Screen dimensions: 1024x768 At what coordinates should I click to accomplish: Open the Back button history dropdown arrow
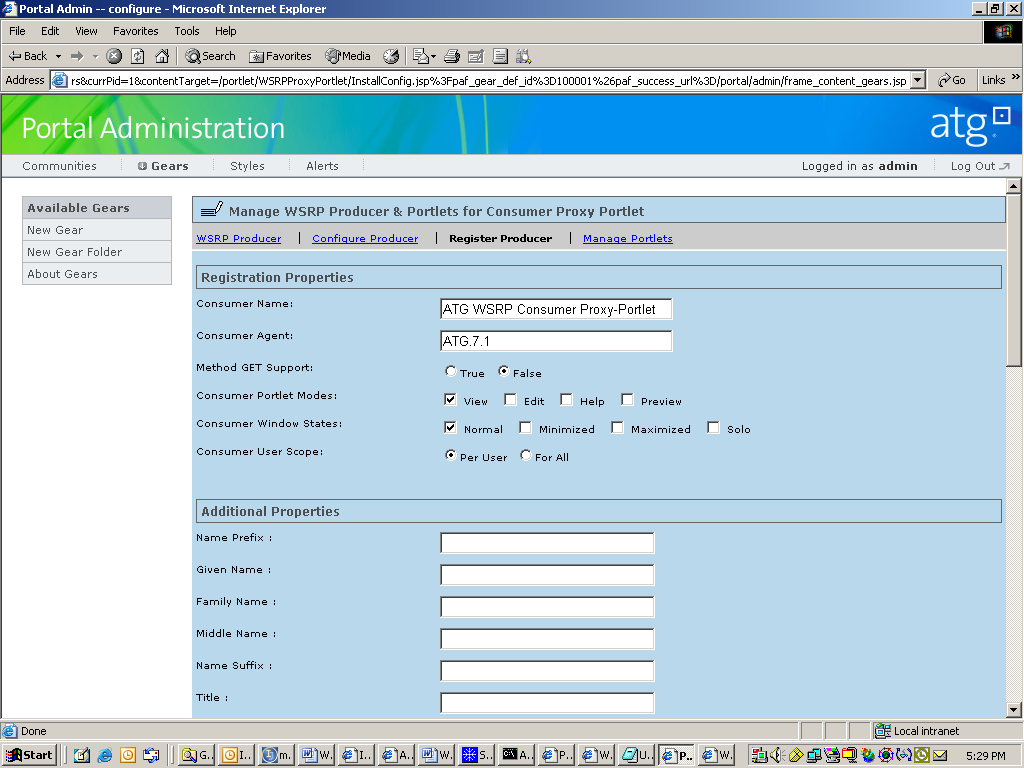pyautogui.click(x=58, y=56)
